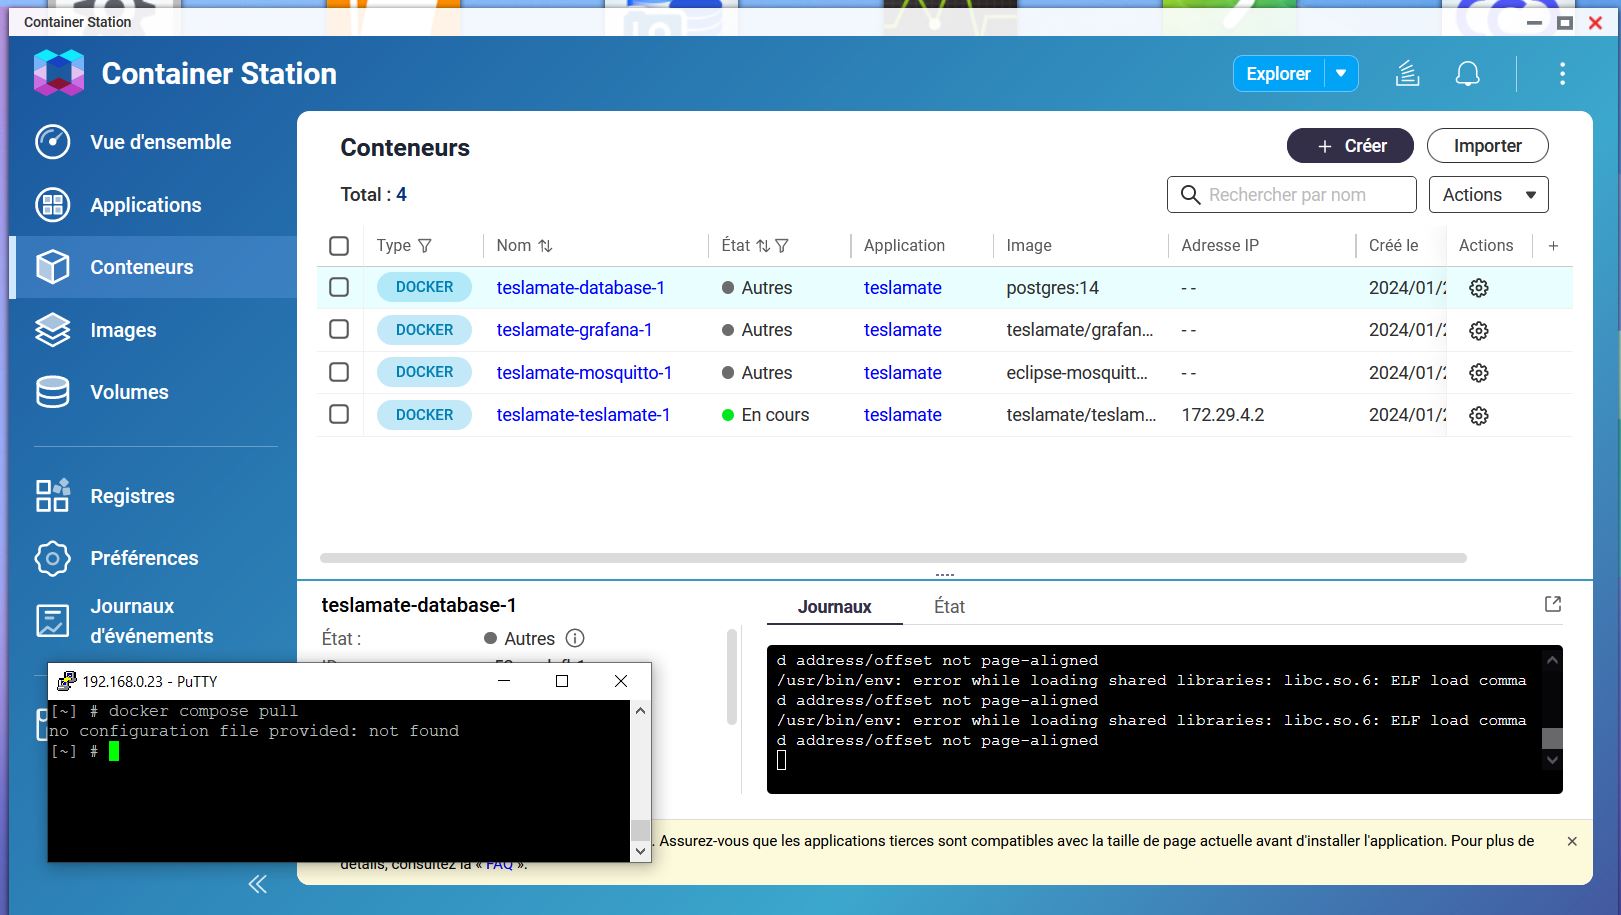Click the info icon next to Autres state
Viewport: 1621px width, 915px height.
[575, 638]
